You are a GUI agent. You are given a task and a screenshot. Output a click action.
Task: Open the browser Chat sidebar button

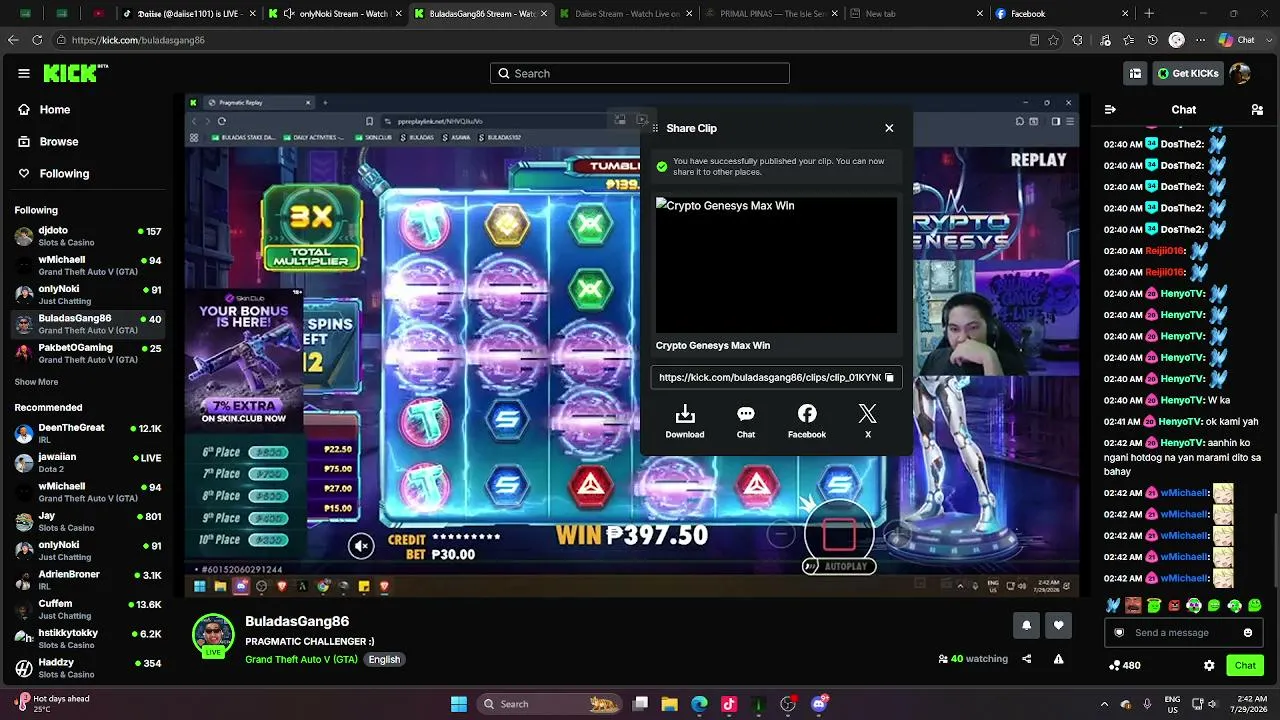[x=1237, y=40]
